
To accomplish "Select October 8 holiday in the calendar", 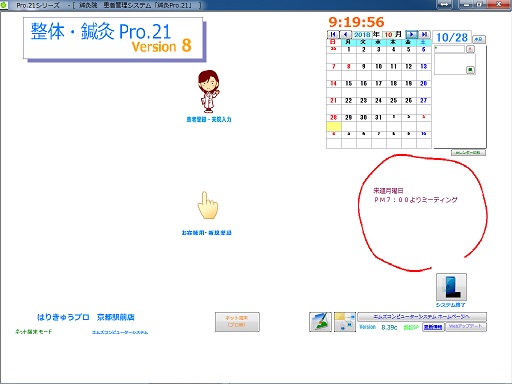I will (x=349, y=66).
